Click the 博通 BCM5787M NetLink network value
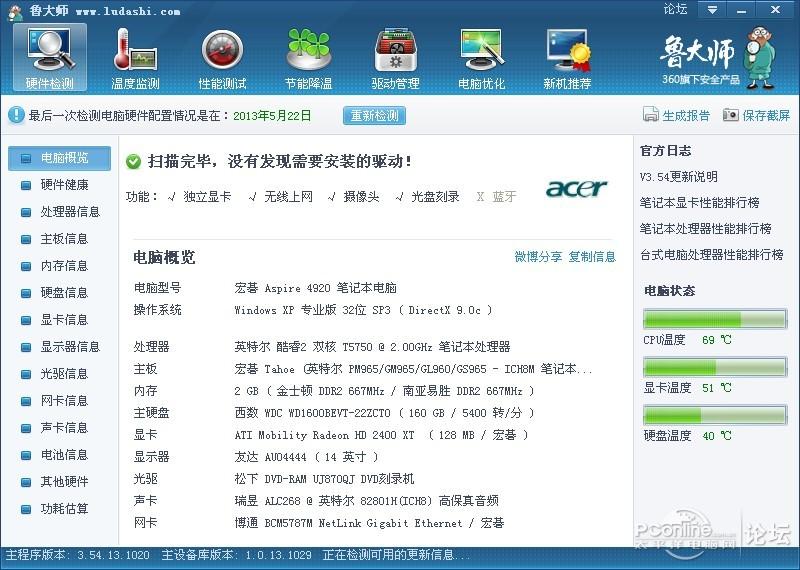This screenshot has width=800, height=570. [x=369, y=523]
